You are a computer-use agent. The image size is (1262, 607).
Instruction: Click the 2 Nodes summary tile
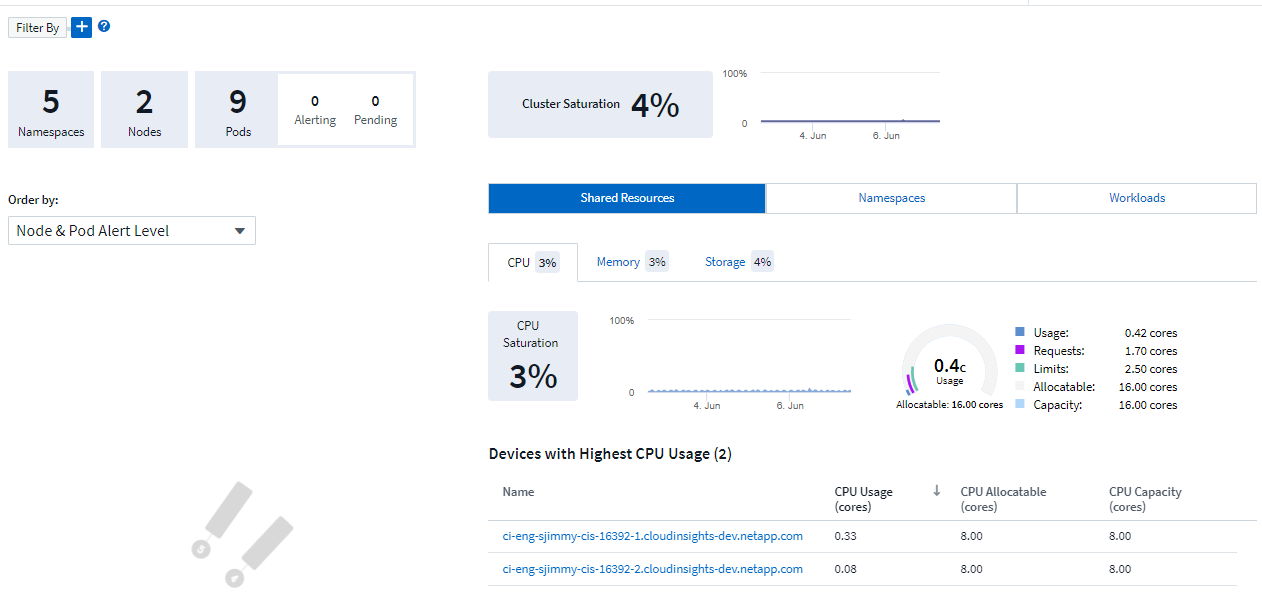(x=145, y=110)
